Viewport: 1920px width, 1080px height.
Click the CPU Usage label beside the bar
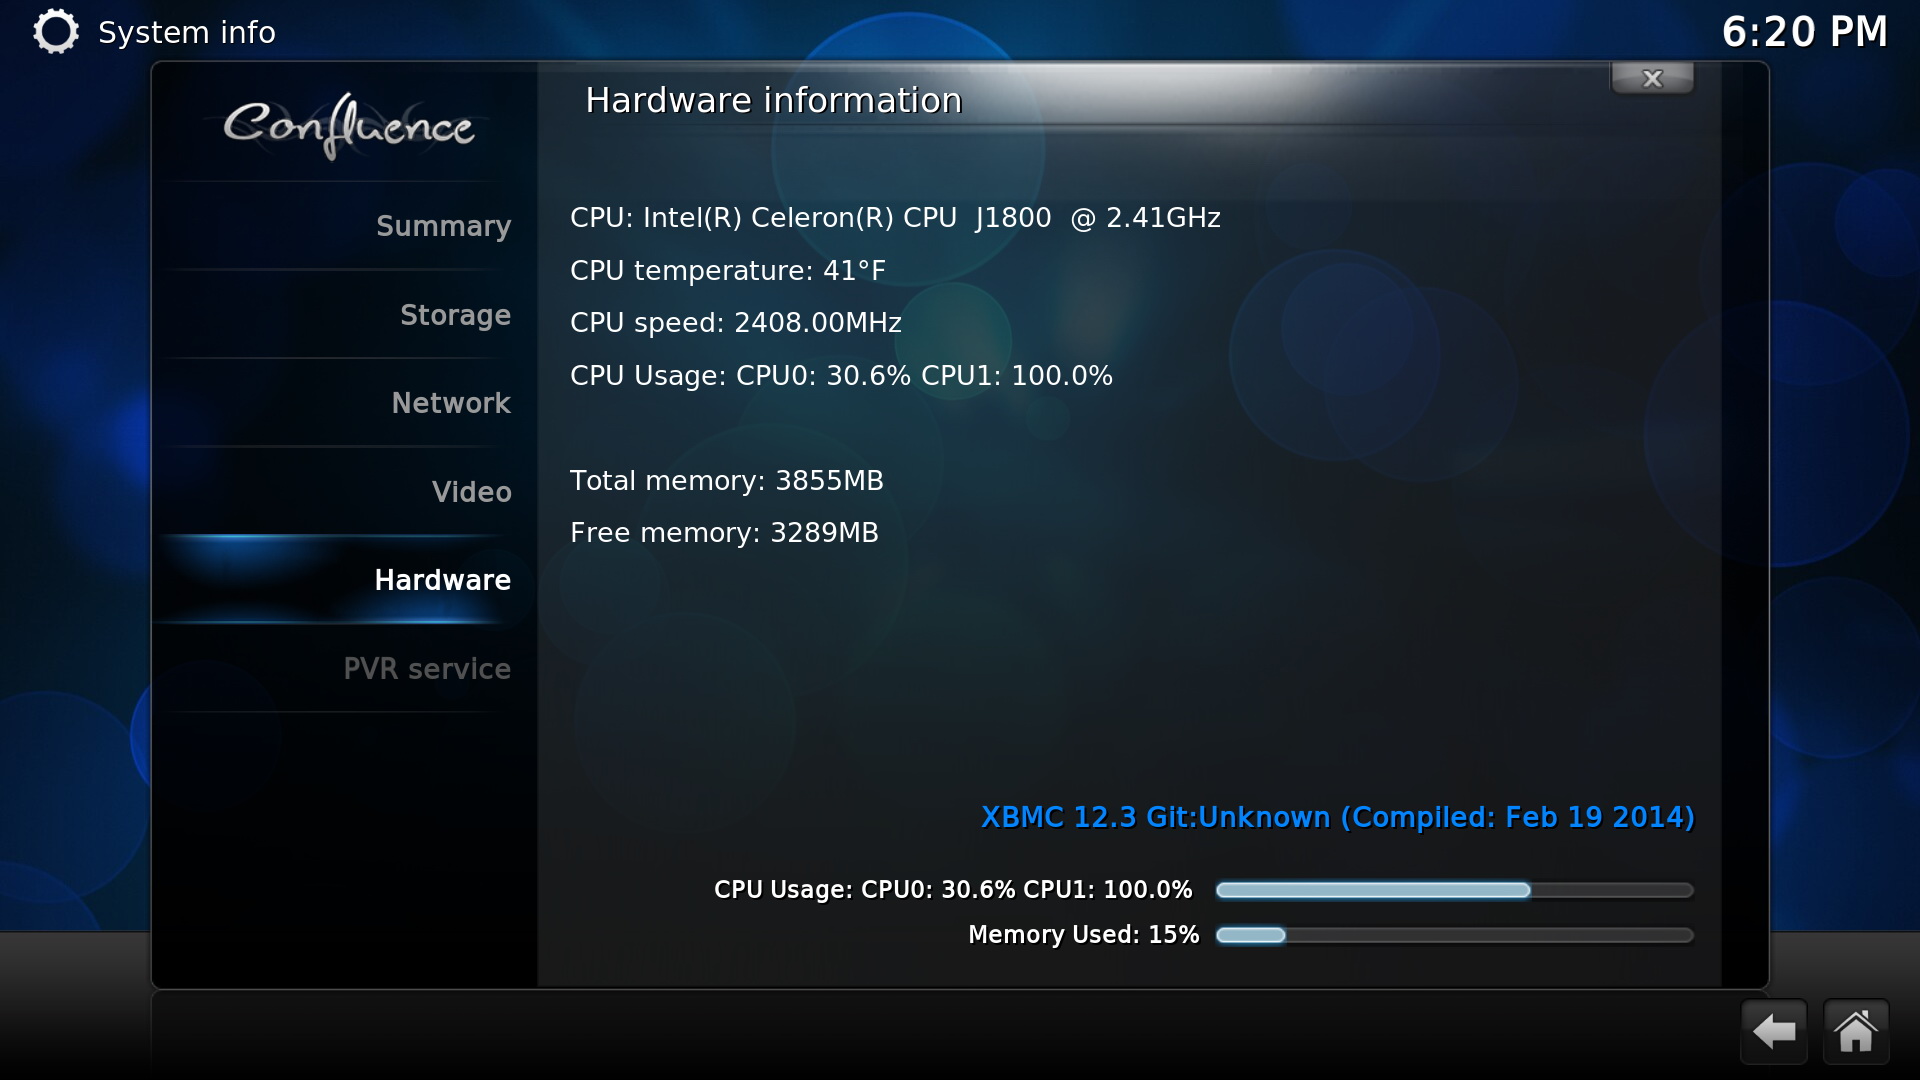pos(953,890)
